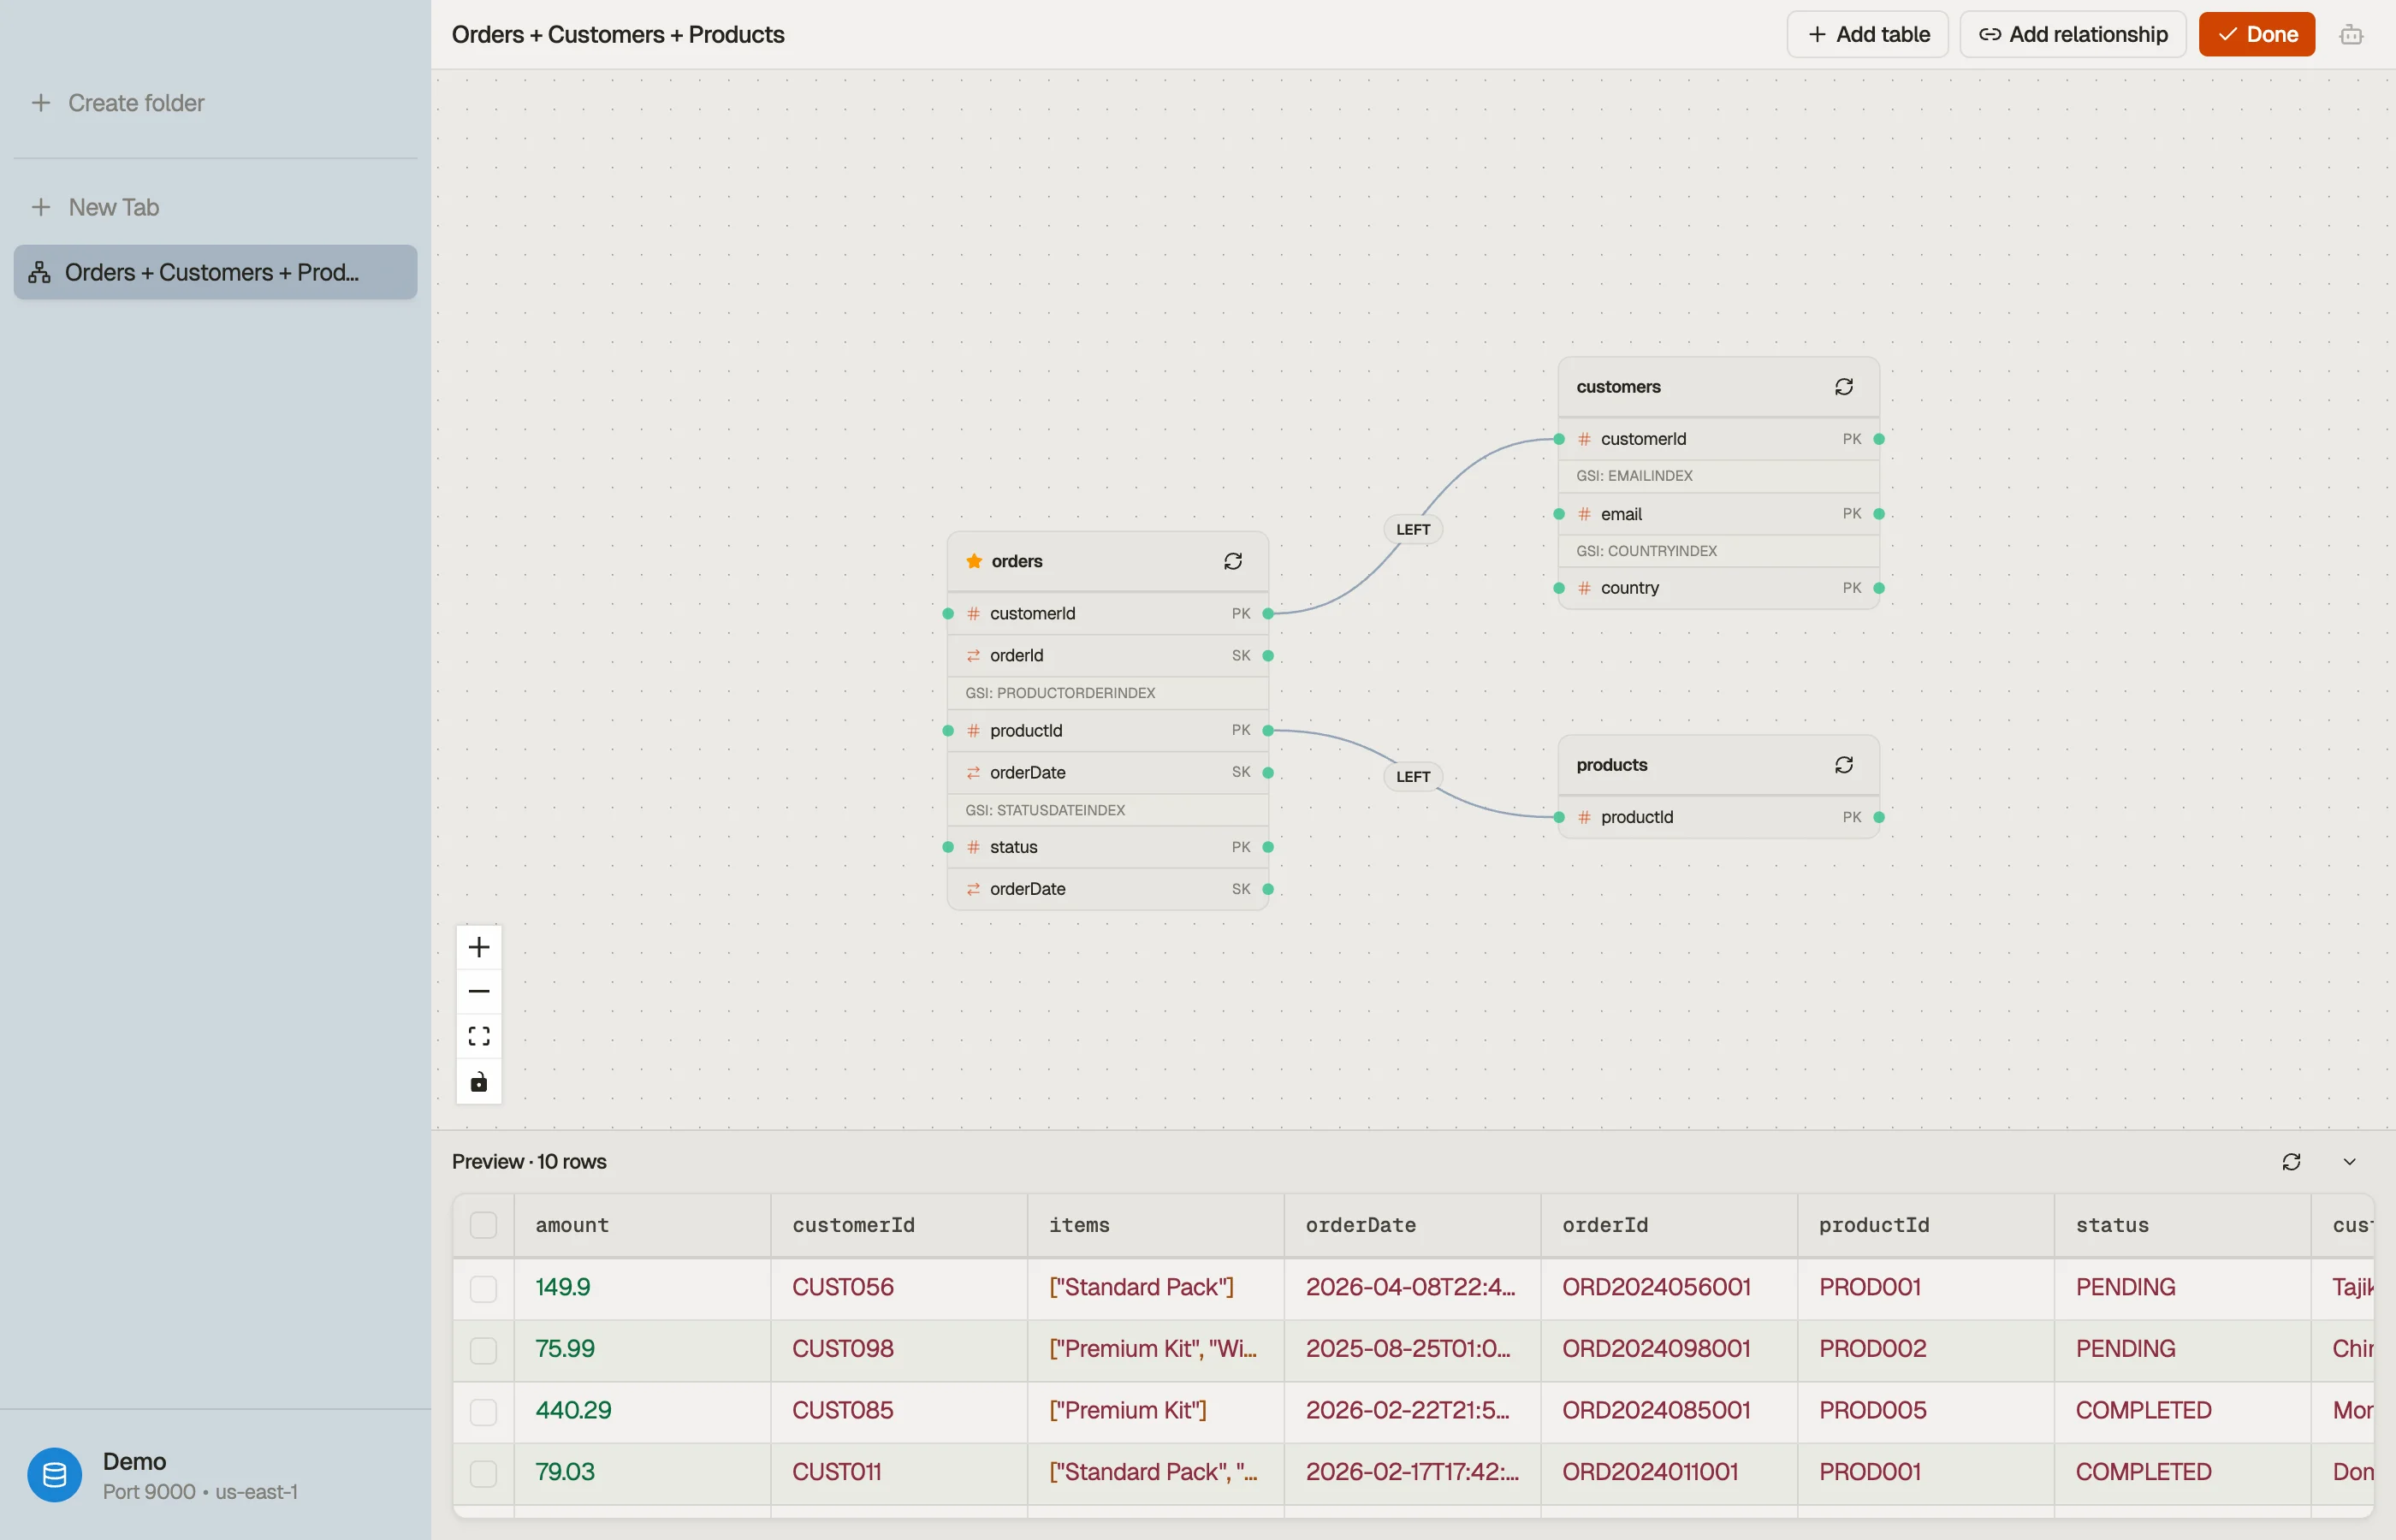2396x1540 pixels.
Task: Click the refresh icon on orders table
Action: coord(1233,561)
